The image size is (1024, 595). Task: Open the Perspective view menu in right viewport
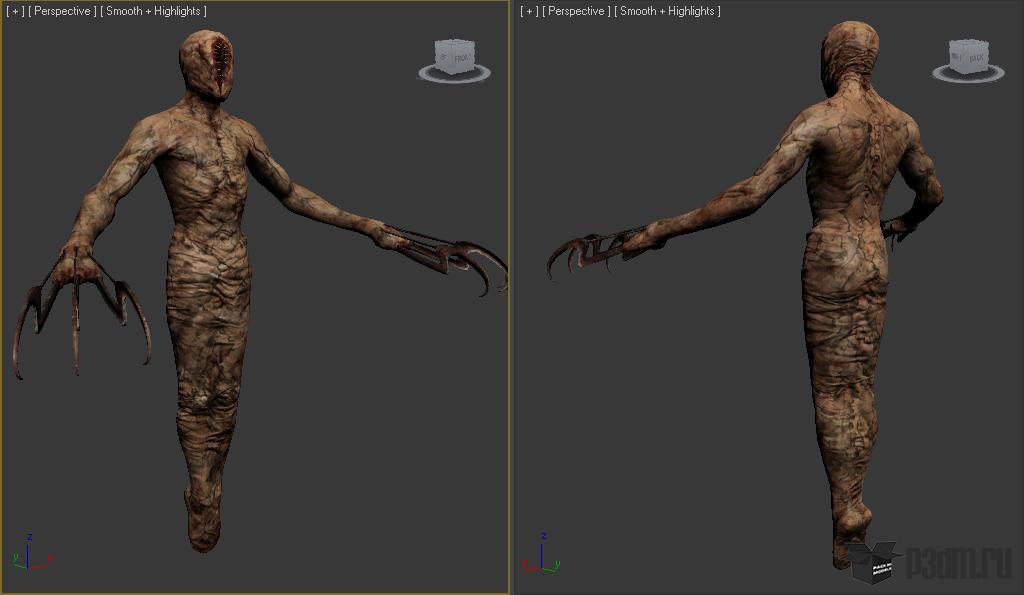tap(576, 11)
